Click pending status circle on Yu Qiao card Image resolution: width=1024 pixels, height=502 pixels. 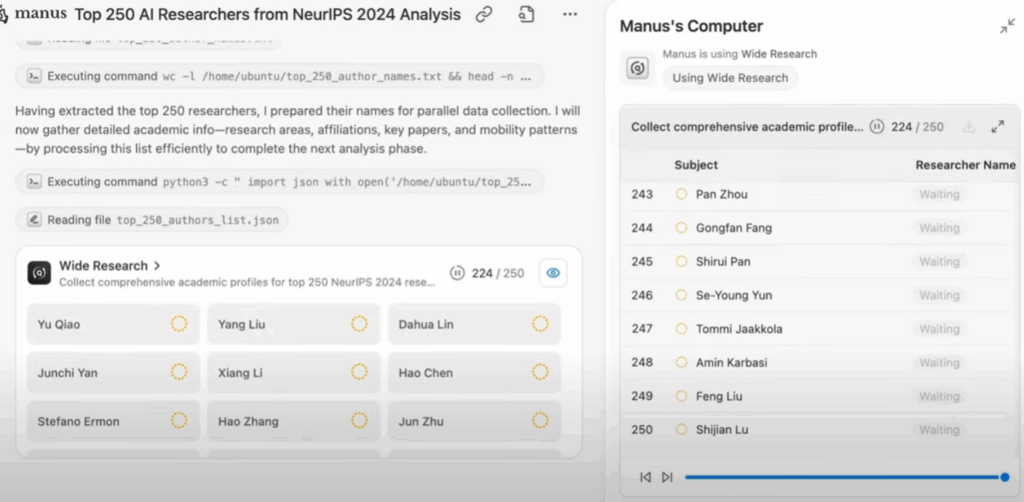179,324
